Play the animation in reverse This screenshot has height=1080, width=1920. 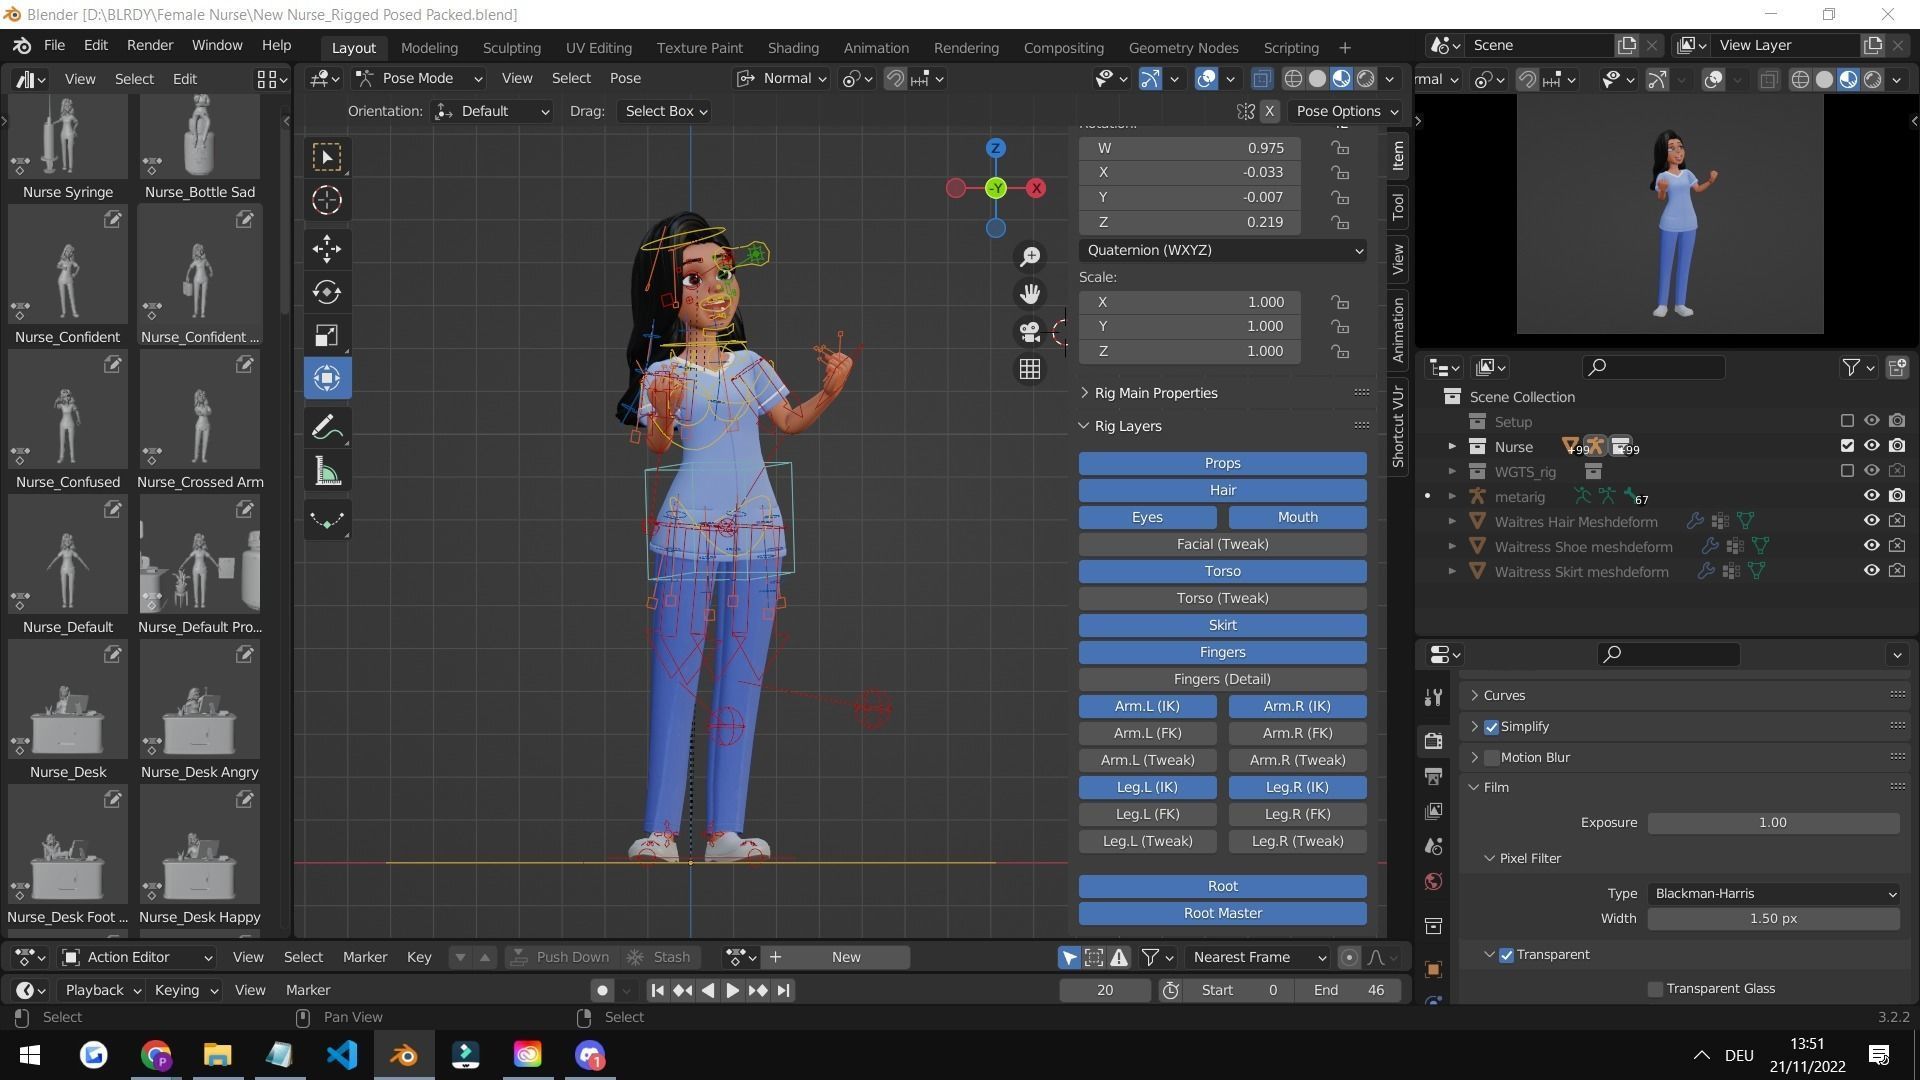708,990
